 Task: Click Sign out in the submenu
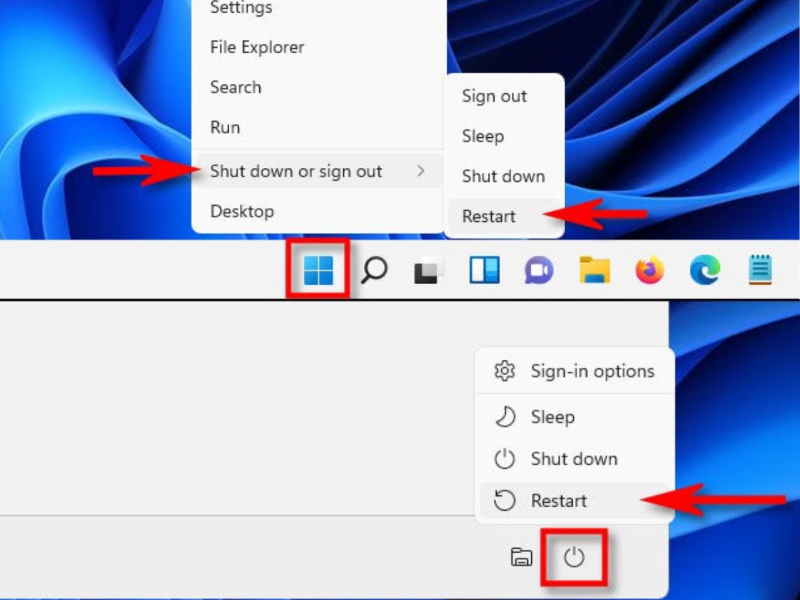point(494,96)
